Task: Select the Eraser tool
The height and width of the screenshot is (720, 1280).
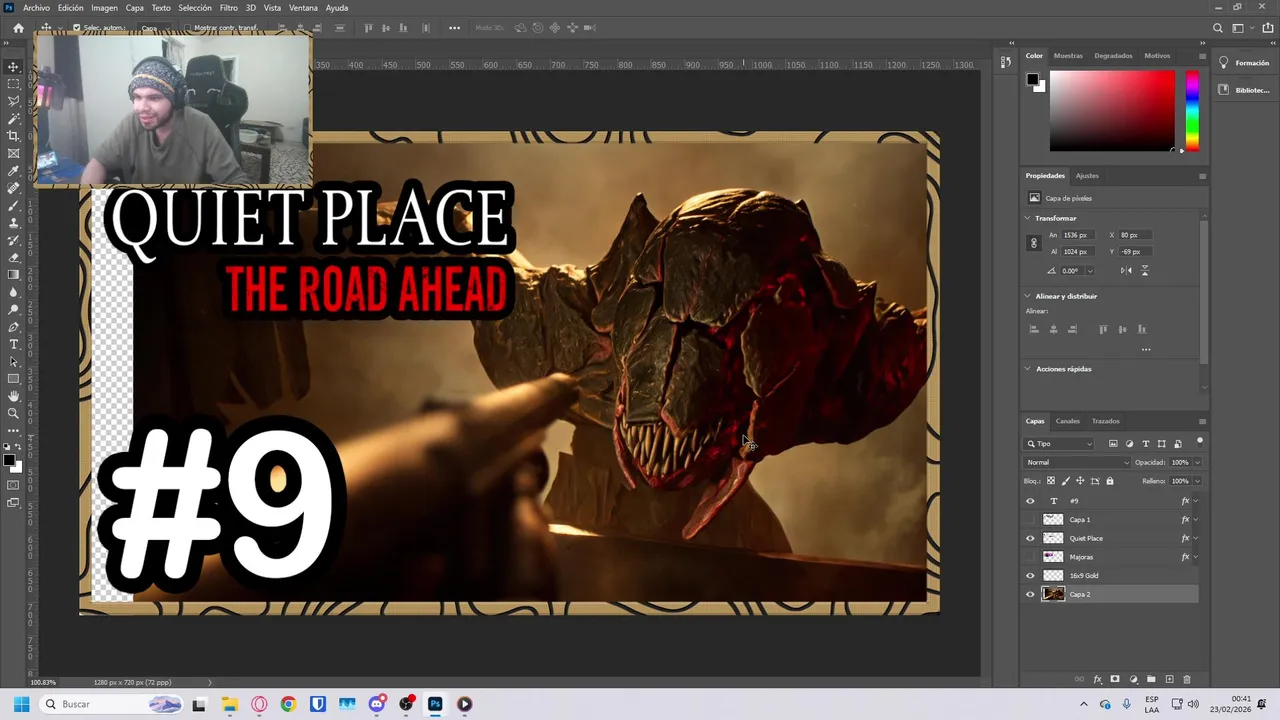Action: tap(13, 257)
